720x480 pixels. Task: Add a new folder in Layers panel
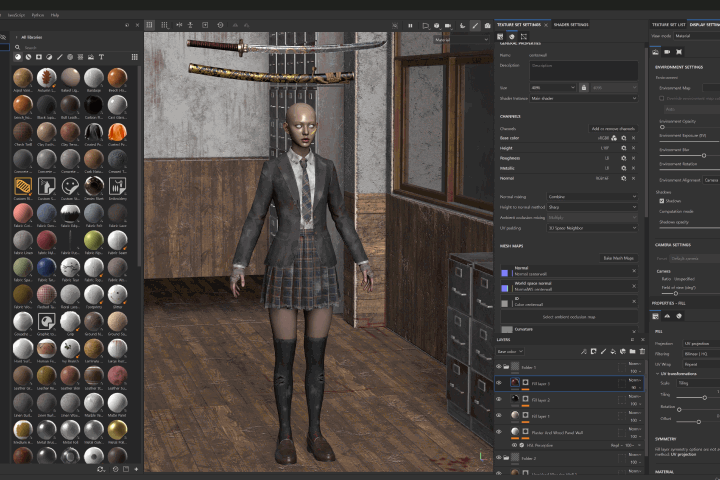point(632,351)
